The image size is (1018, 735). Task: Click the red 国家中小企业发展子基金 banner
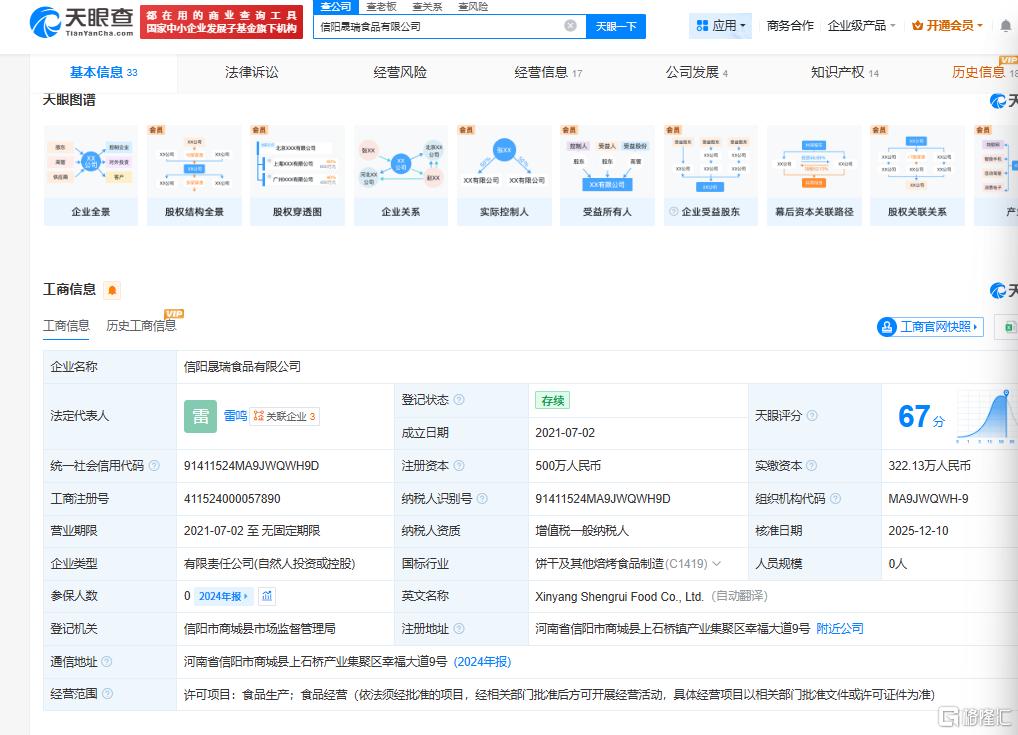coord(221,22)
